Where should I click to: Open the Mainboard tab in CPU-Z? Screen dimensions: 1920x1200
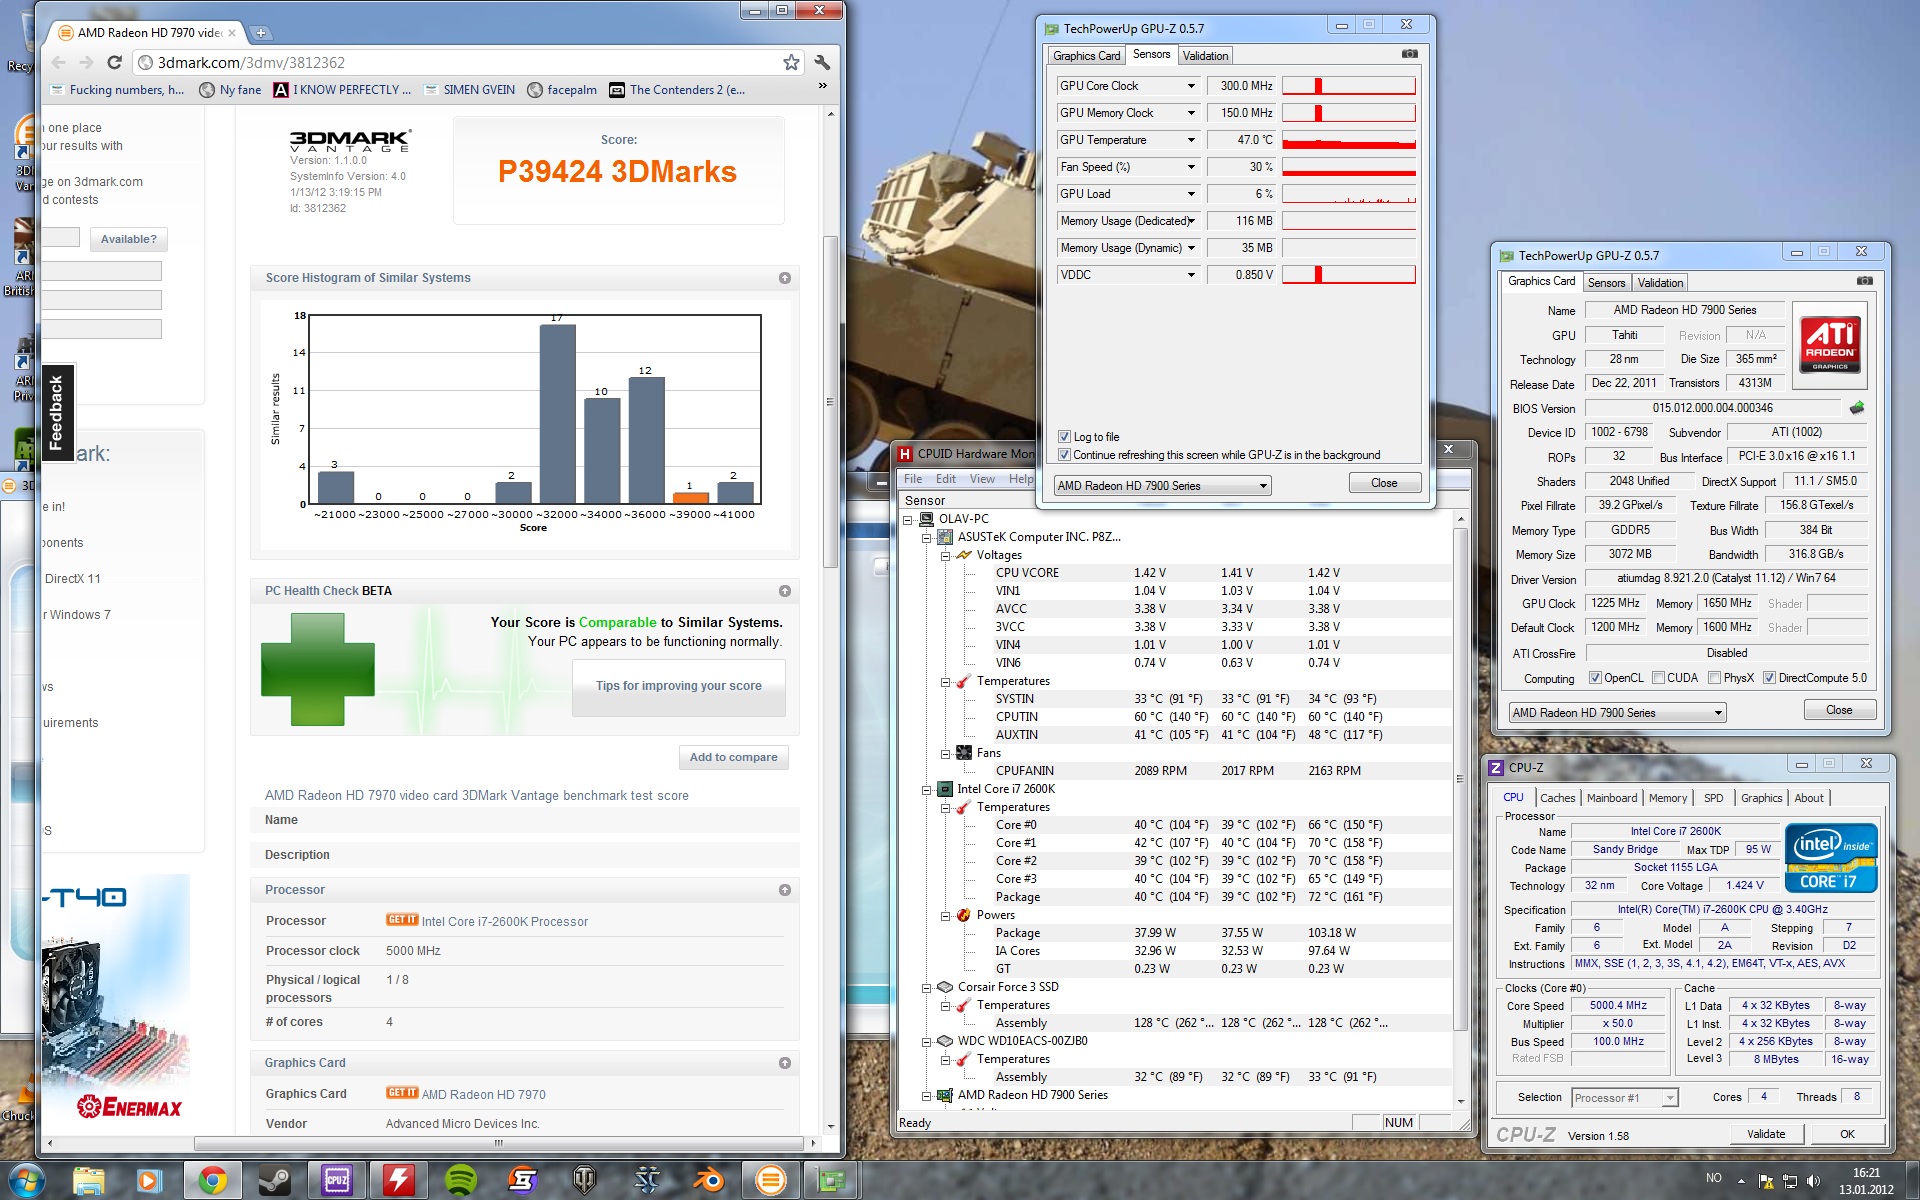(1612, 798)
